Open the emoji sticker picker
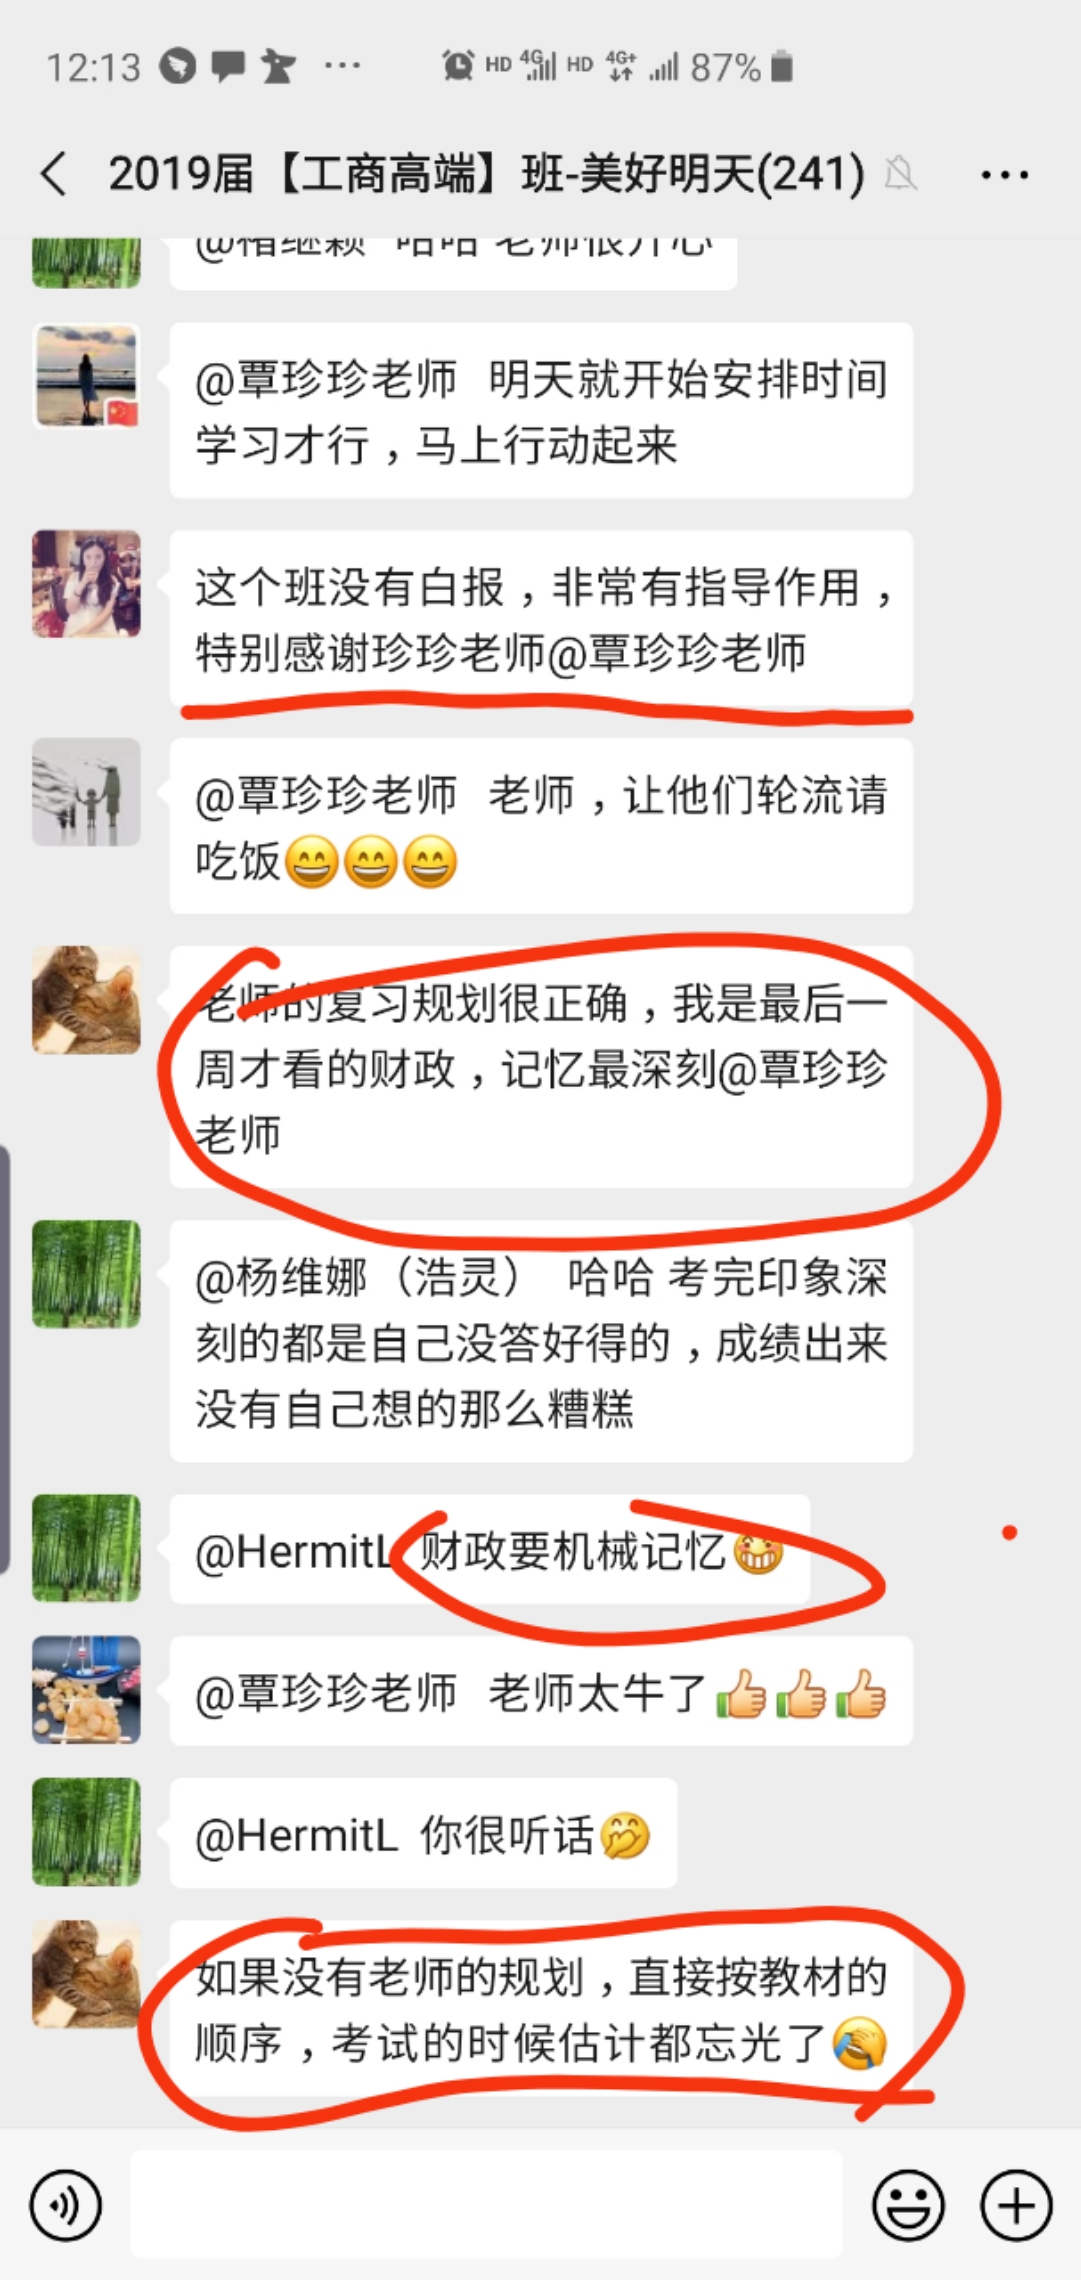1081x2280 pixels. coord(908,2205)
